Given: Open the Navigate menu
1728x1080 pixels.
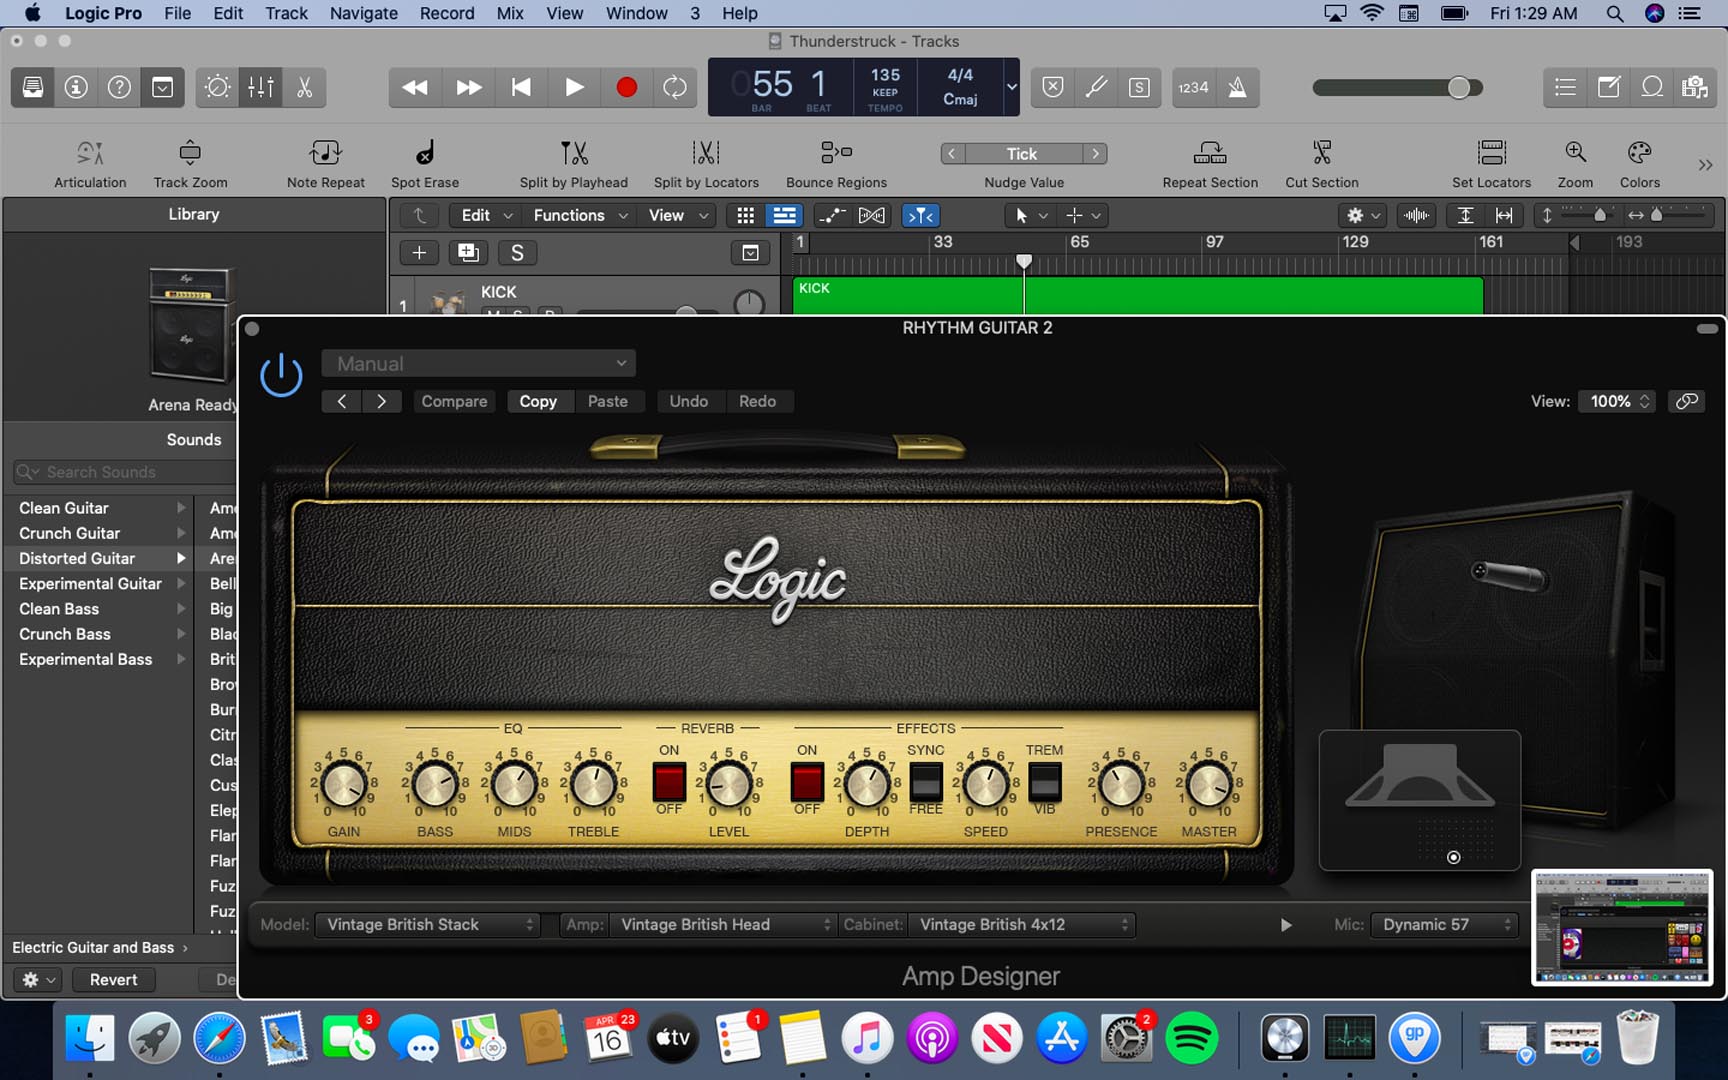Looking at the screenshot, I should [x=364, y=13].
